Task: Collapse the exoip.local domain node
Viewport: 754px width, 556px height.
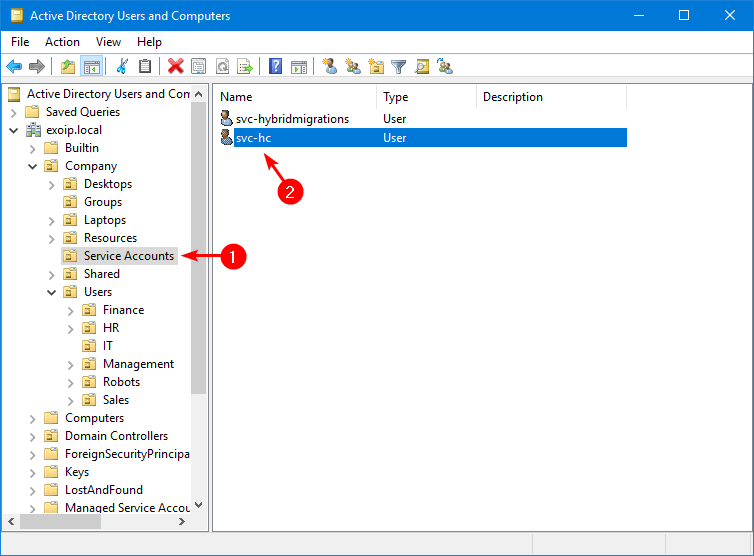Action: [x=13, y=130]
